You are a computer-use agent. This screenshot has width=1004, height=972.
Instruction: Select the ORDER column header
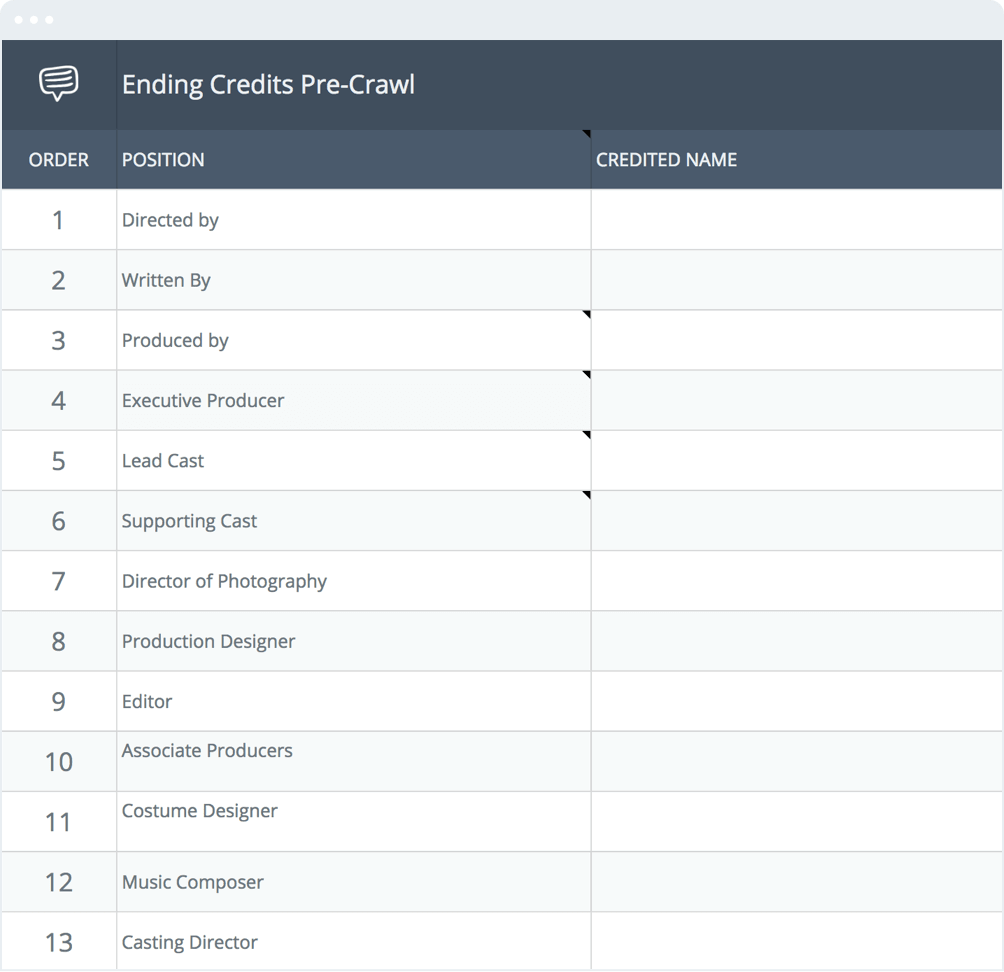click(58, 160)
